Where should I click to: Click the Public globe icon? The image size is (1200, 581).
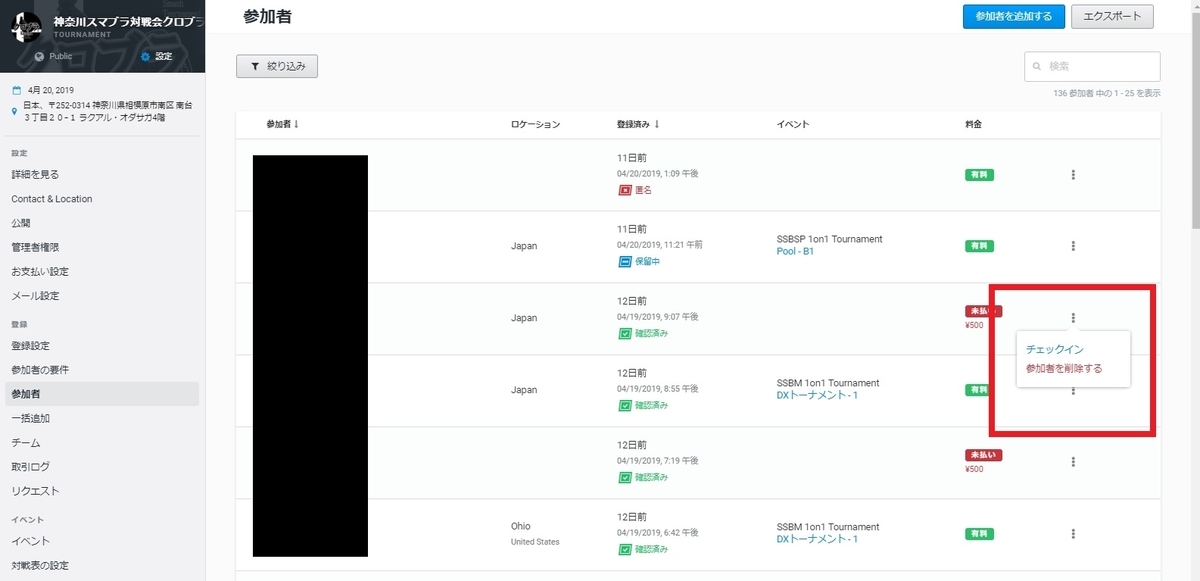pos(39,56)
